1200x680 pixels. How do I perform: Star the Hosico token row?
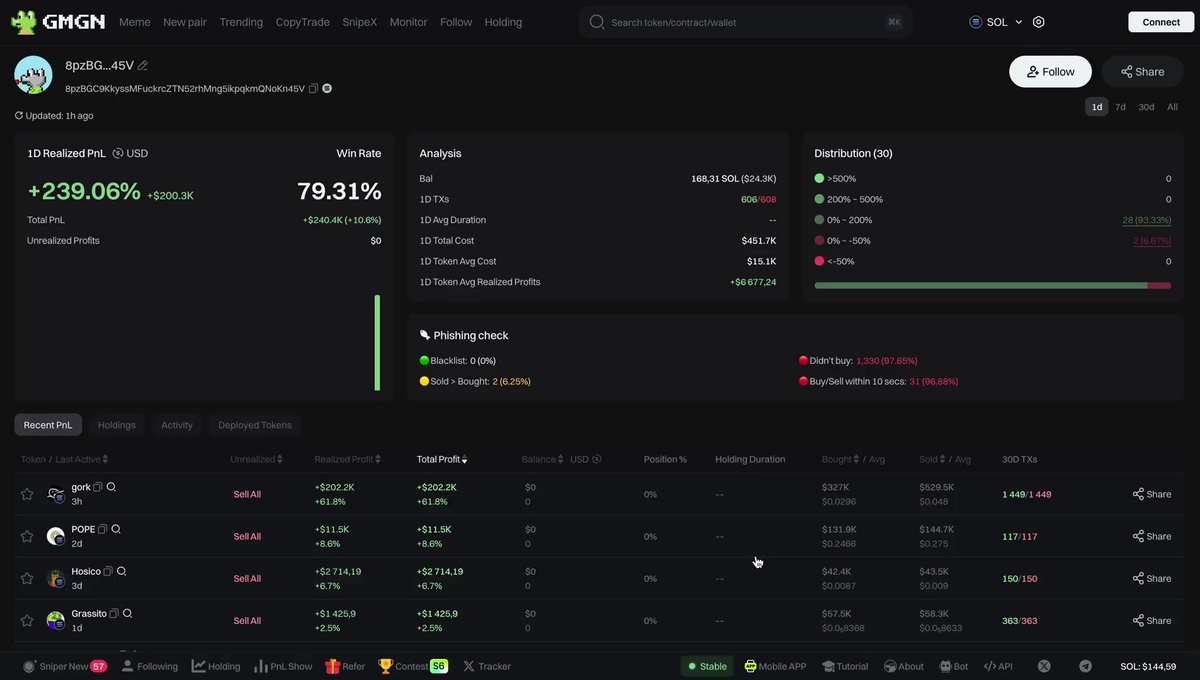[x=27, y=578]
